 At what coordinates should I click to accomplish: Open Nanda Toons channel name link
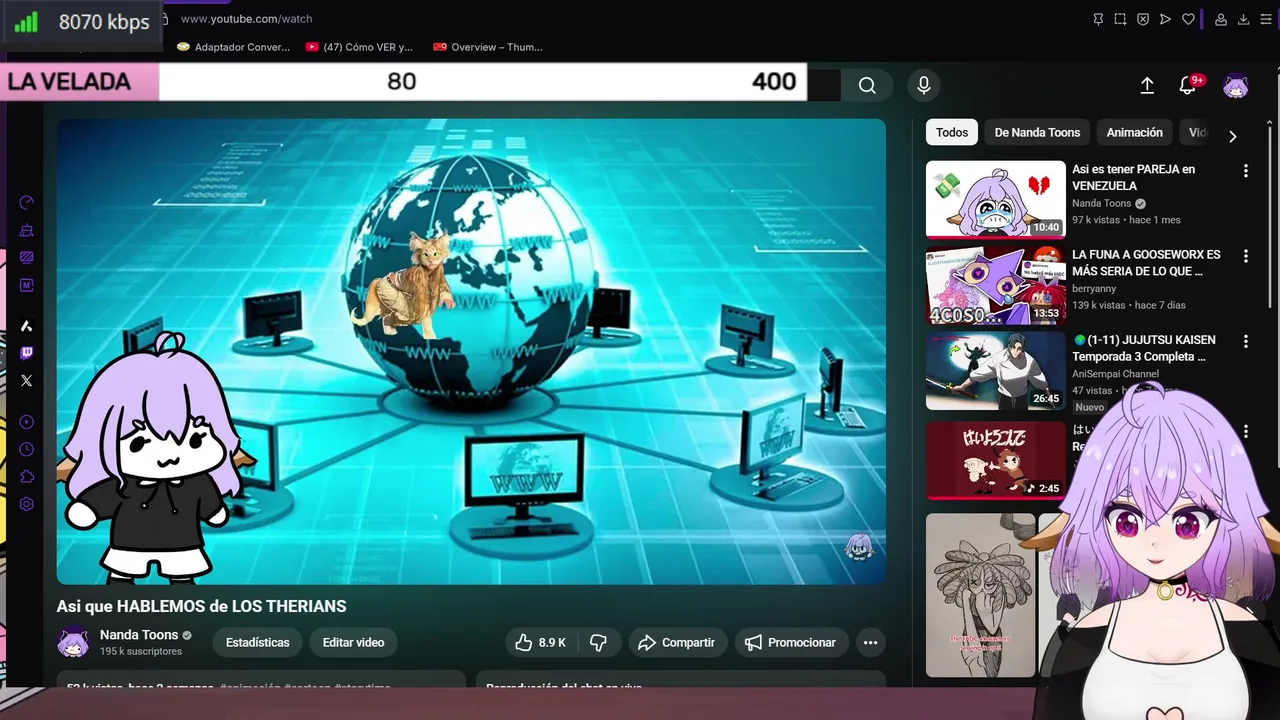pyautogui.click(x=139, y=635)
